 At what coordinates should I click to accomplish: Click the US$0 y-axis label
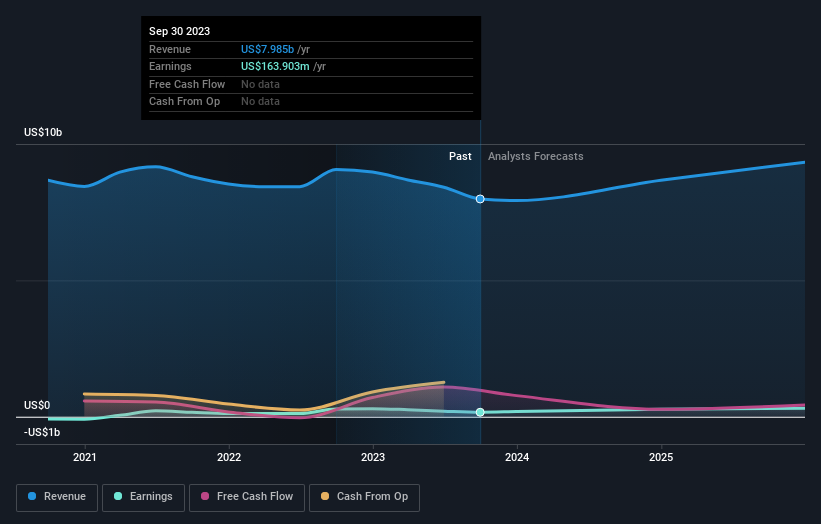click(37, 405)
